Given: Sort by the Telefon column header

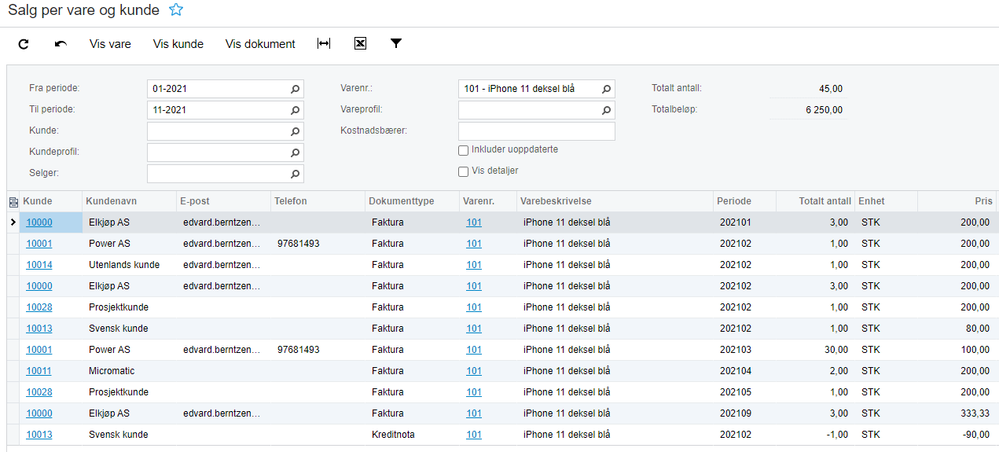Looking at the screenshot, I should [x=317, y=201].
